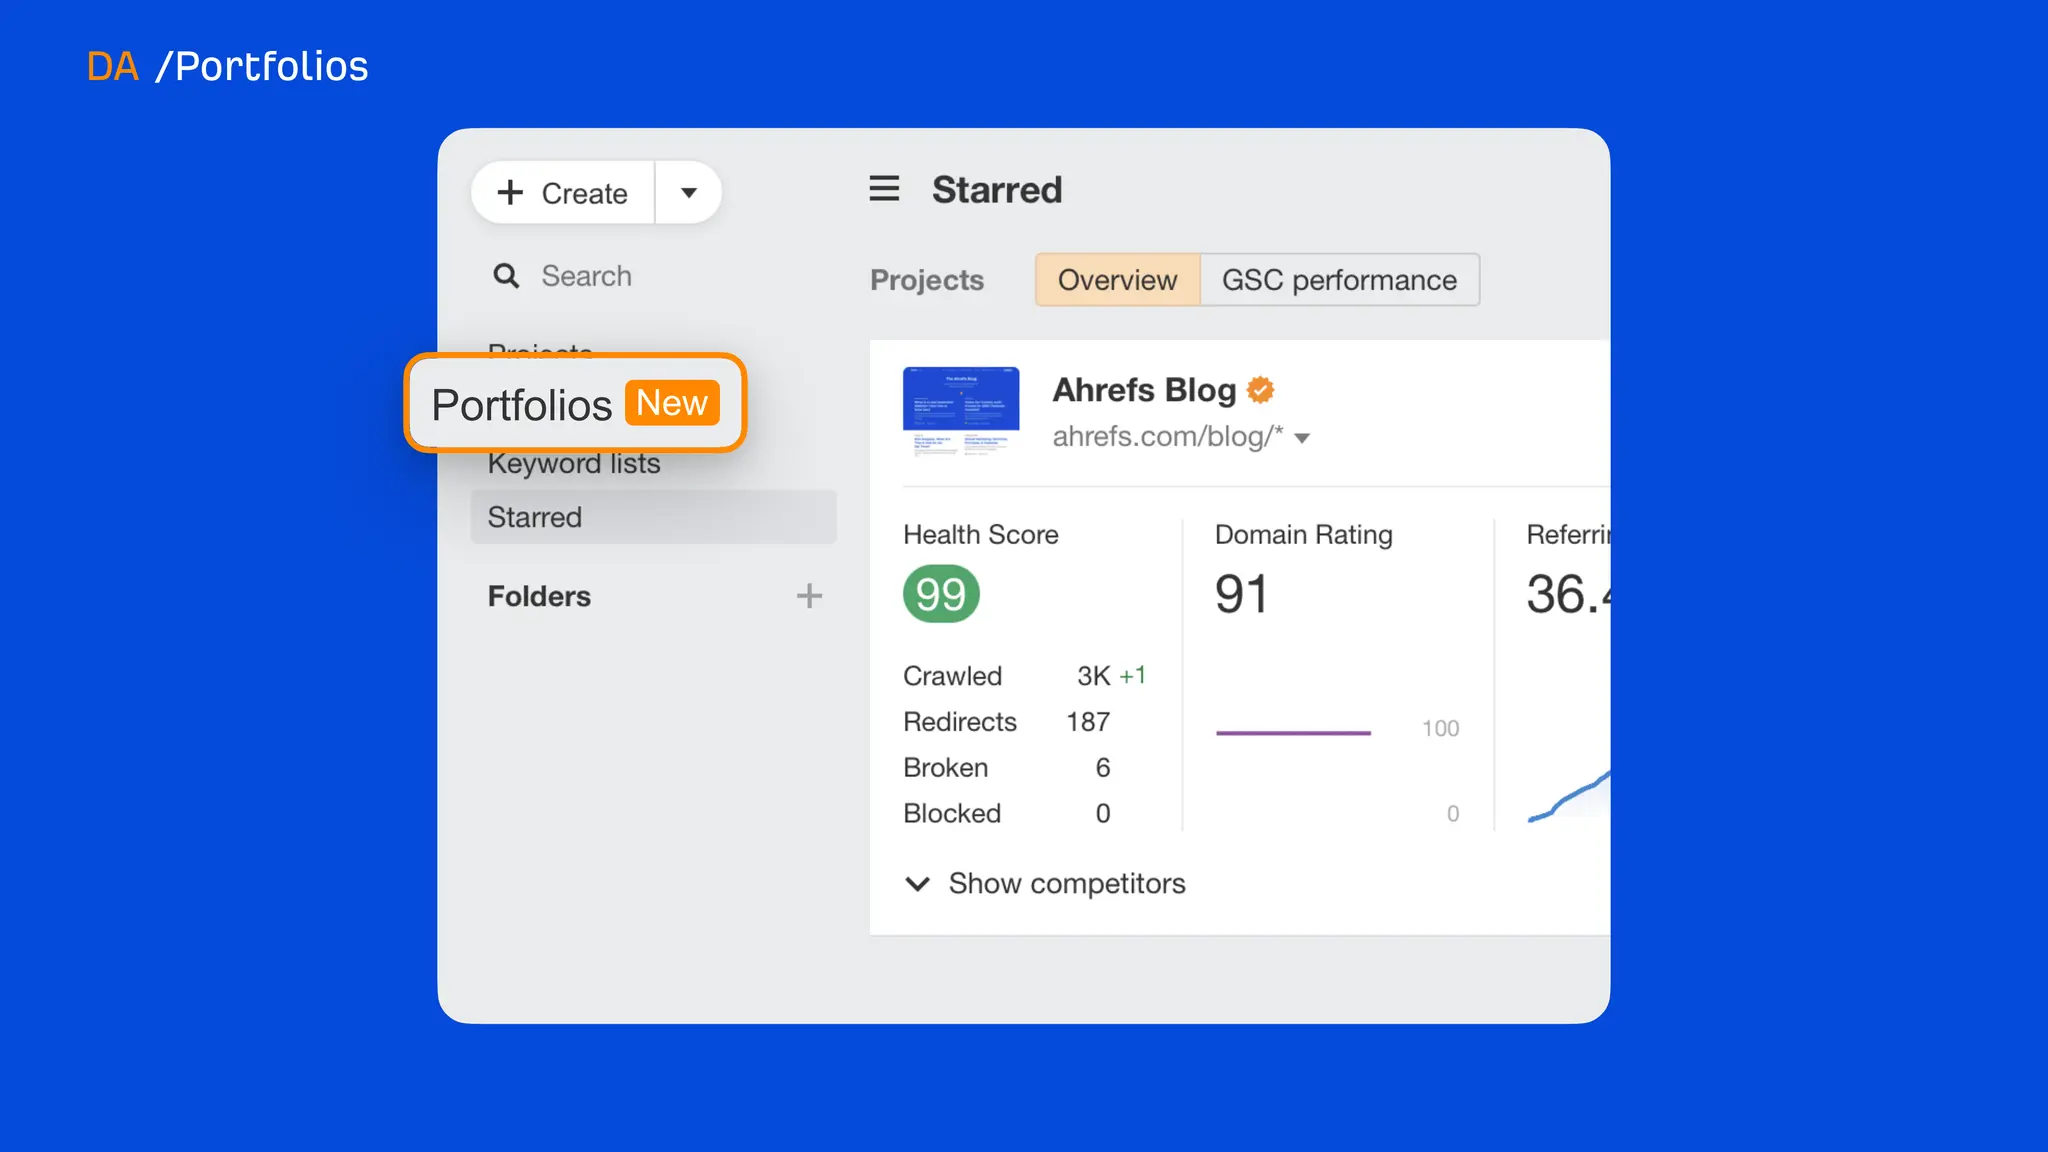Click the Create button

click(563, 193)
